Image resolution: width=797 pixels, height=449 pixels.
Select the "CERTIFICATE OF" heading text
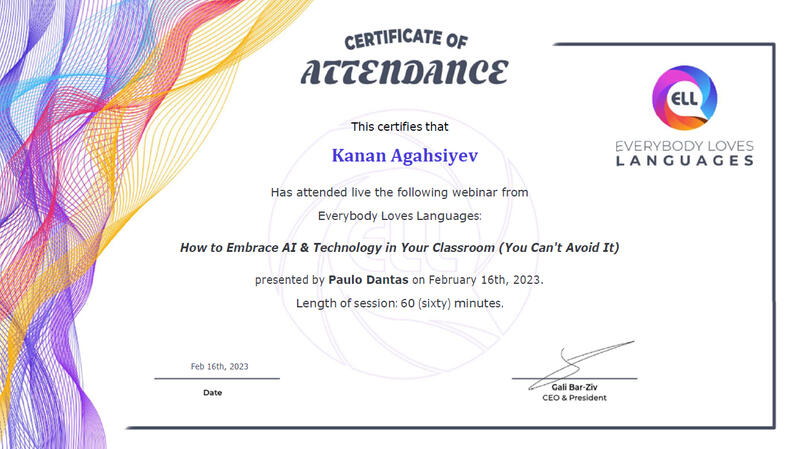[405, 42]
